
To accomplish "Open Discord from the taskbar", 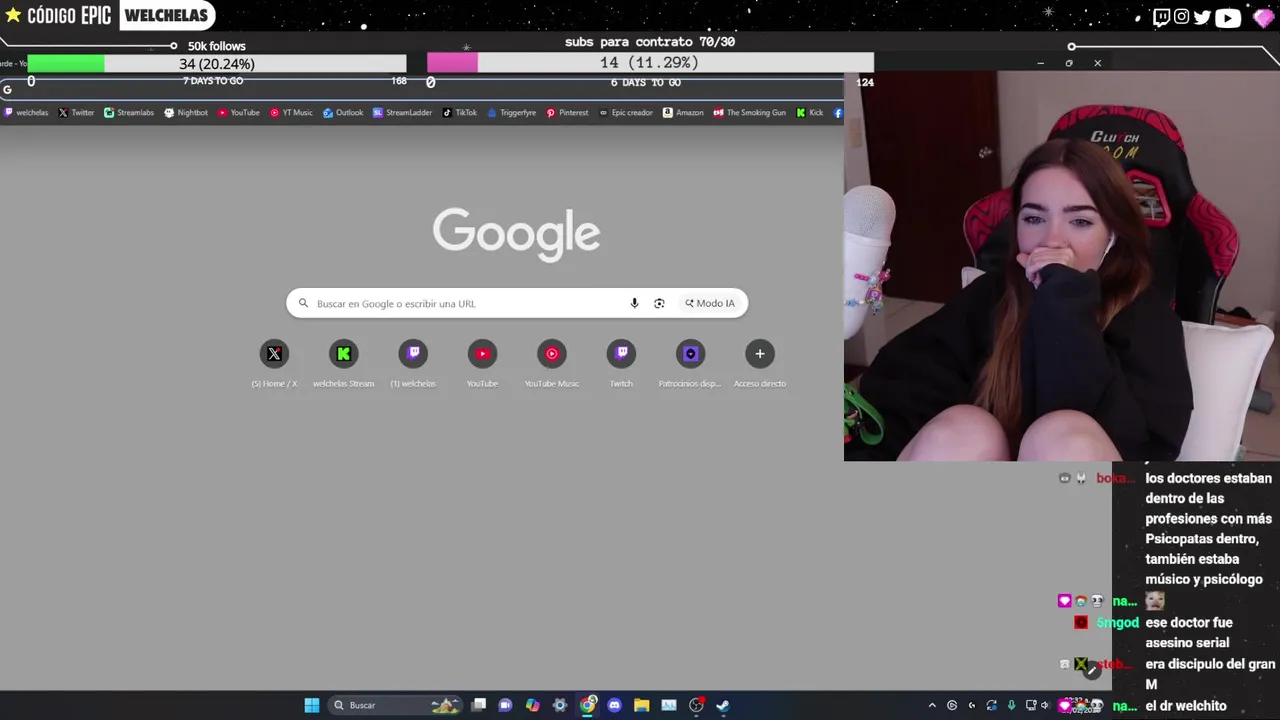I will (x=614, y=705).
